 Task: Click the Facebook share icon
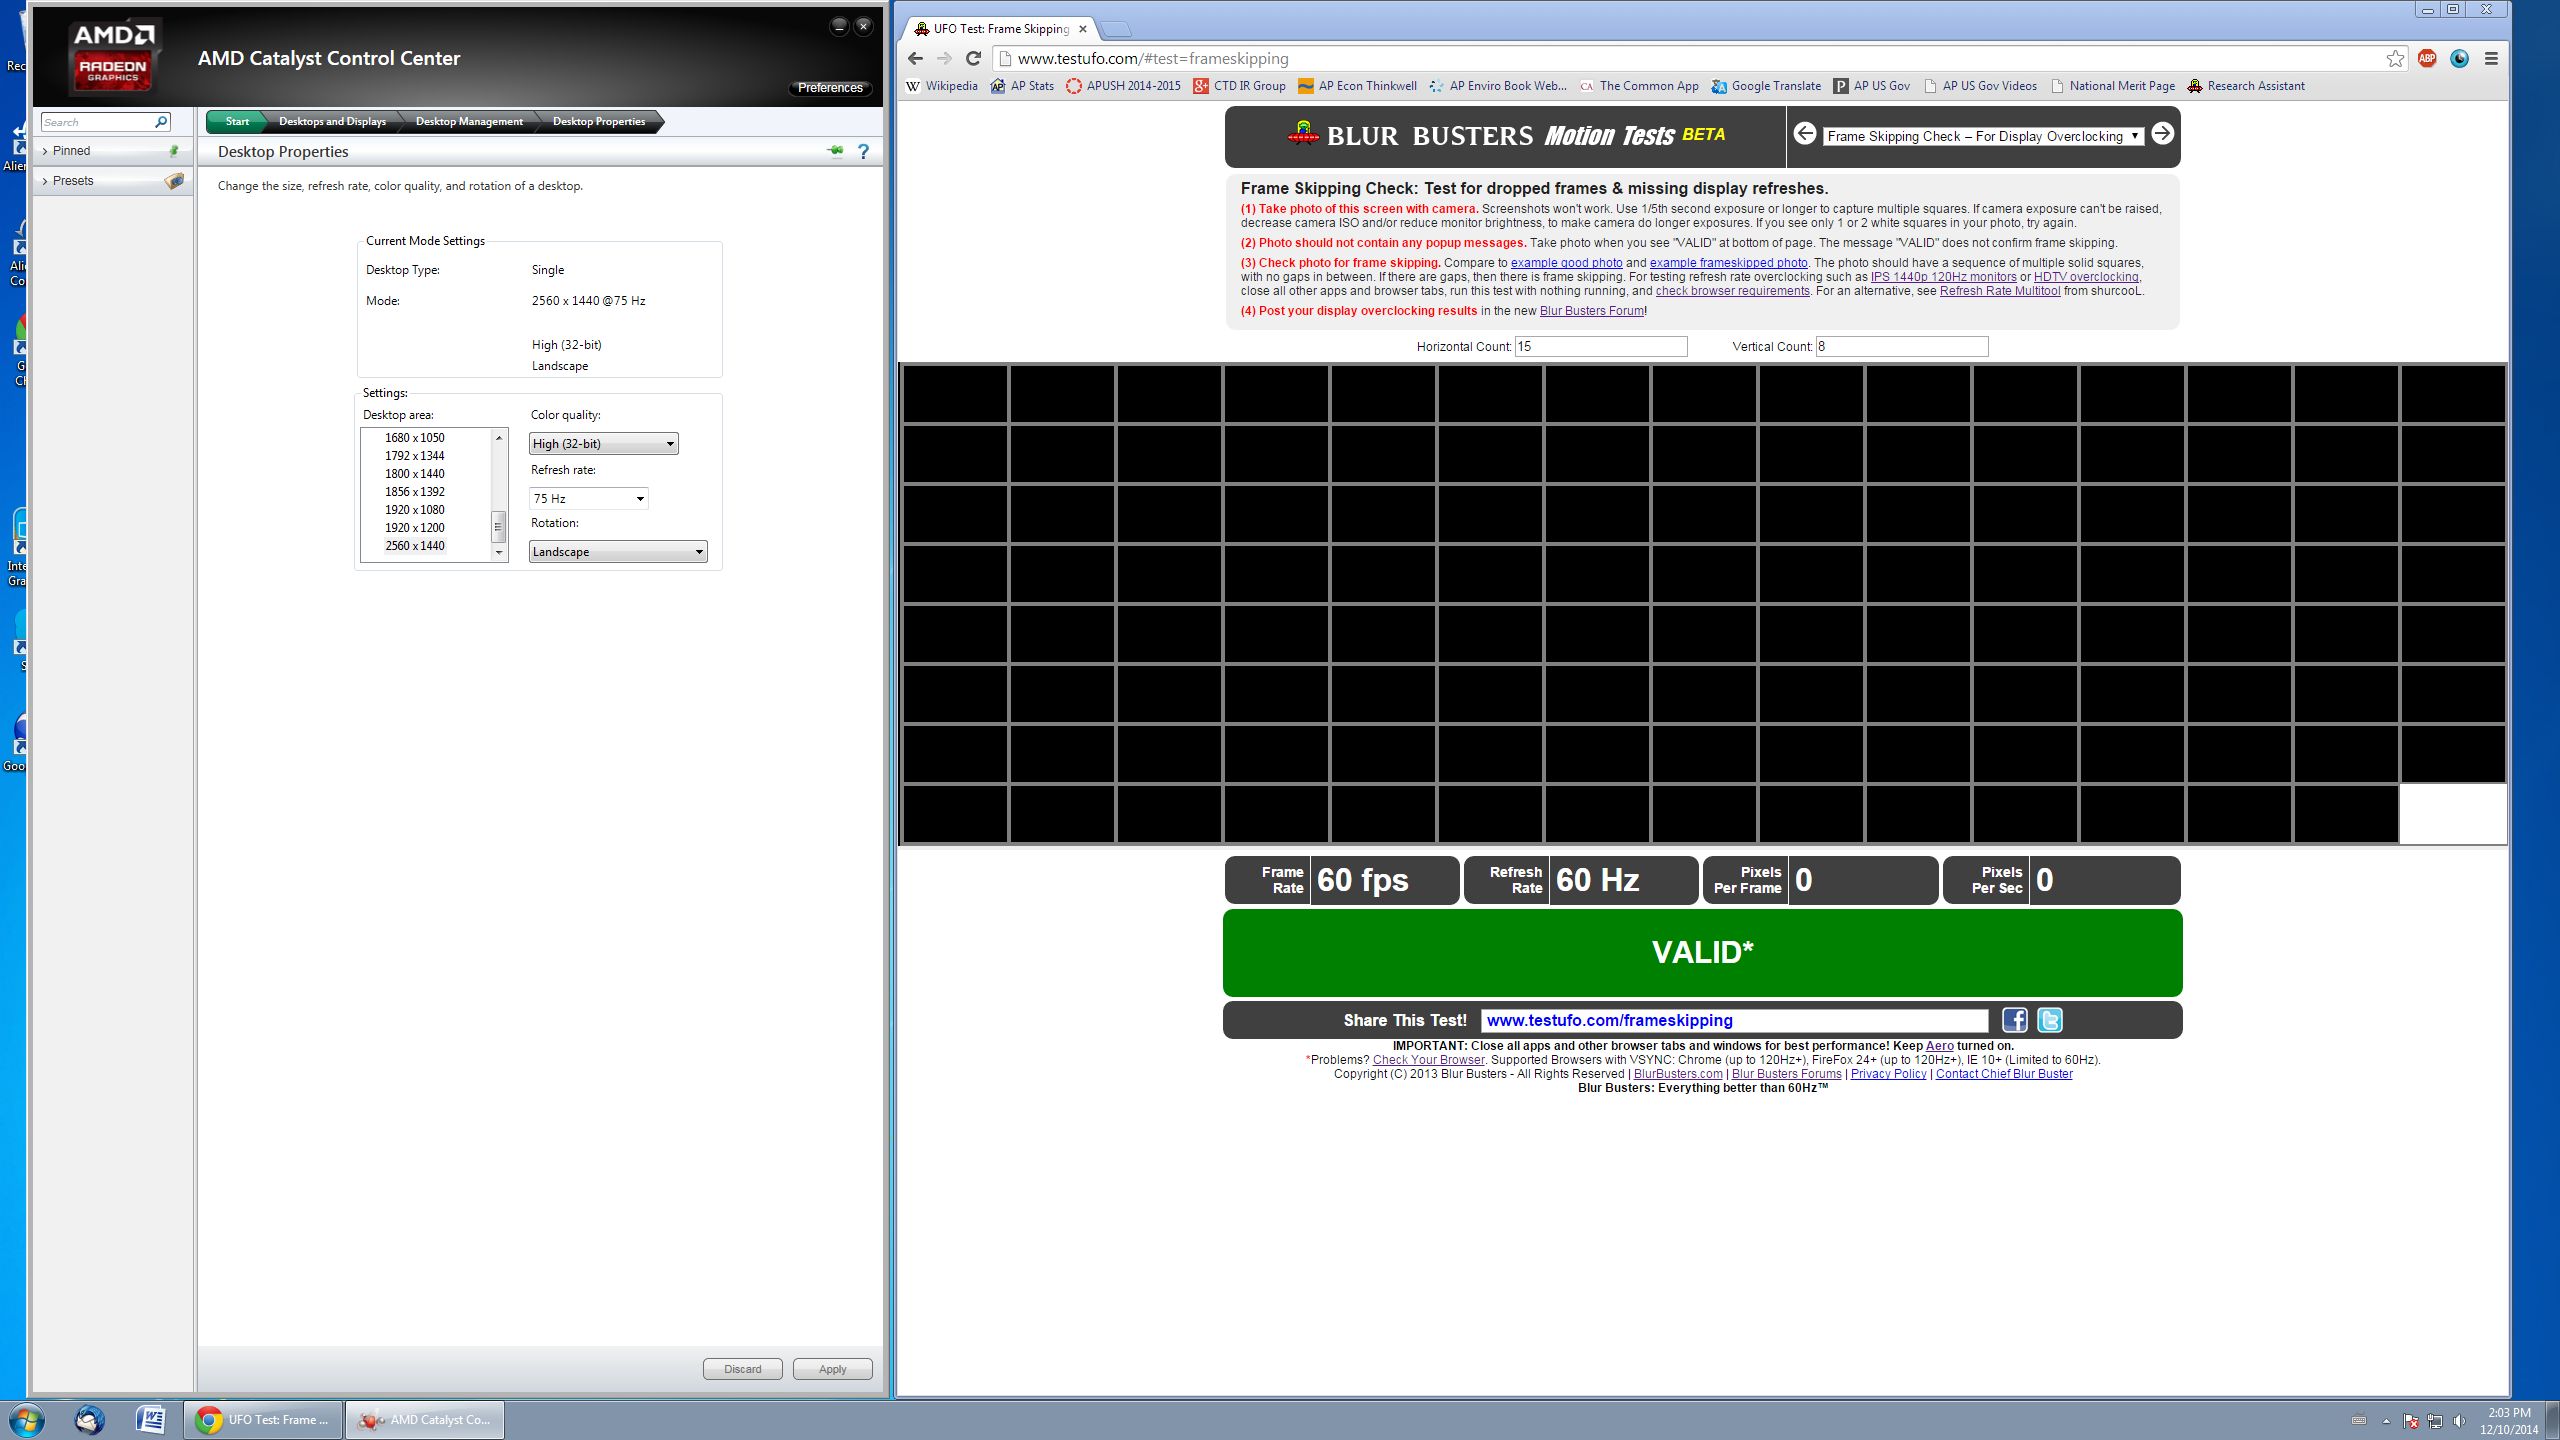coord(2014,1020)
